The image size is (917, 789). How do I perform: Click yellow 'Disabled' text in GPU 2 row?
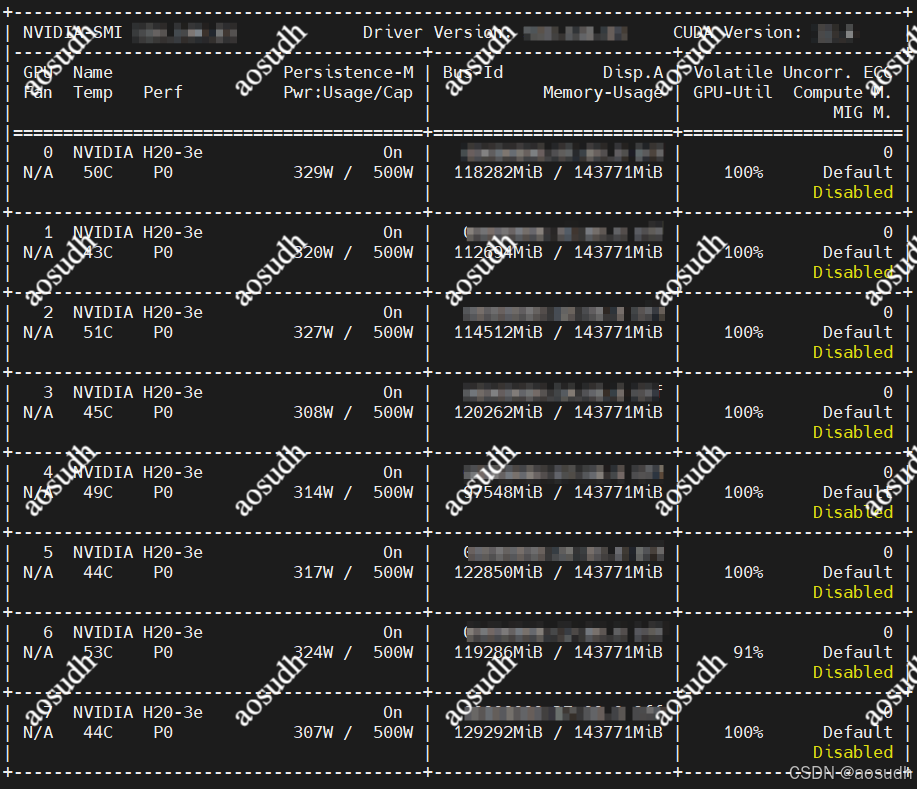(x=853, y=353)
